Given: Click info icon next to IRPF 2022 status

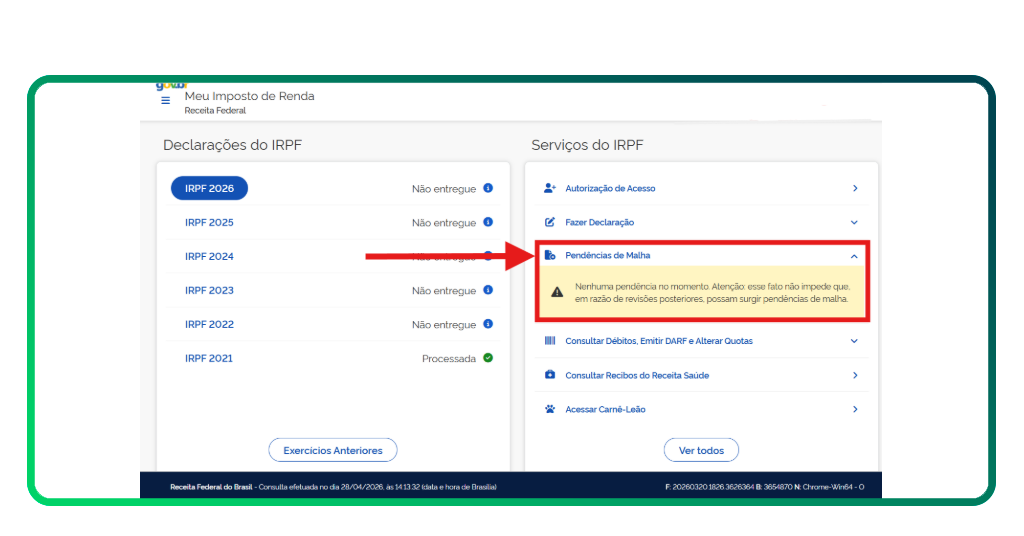Looking at the screenshot, I should (488, 324).
